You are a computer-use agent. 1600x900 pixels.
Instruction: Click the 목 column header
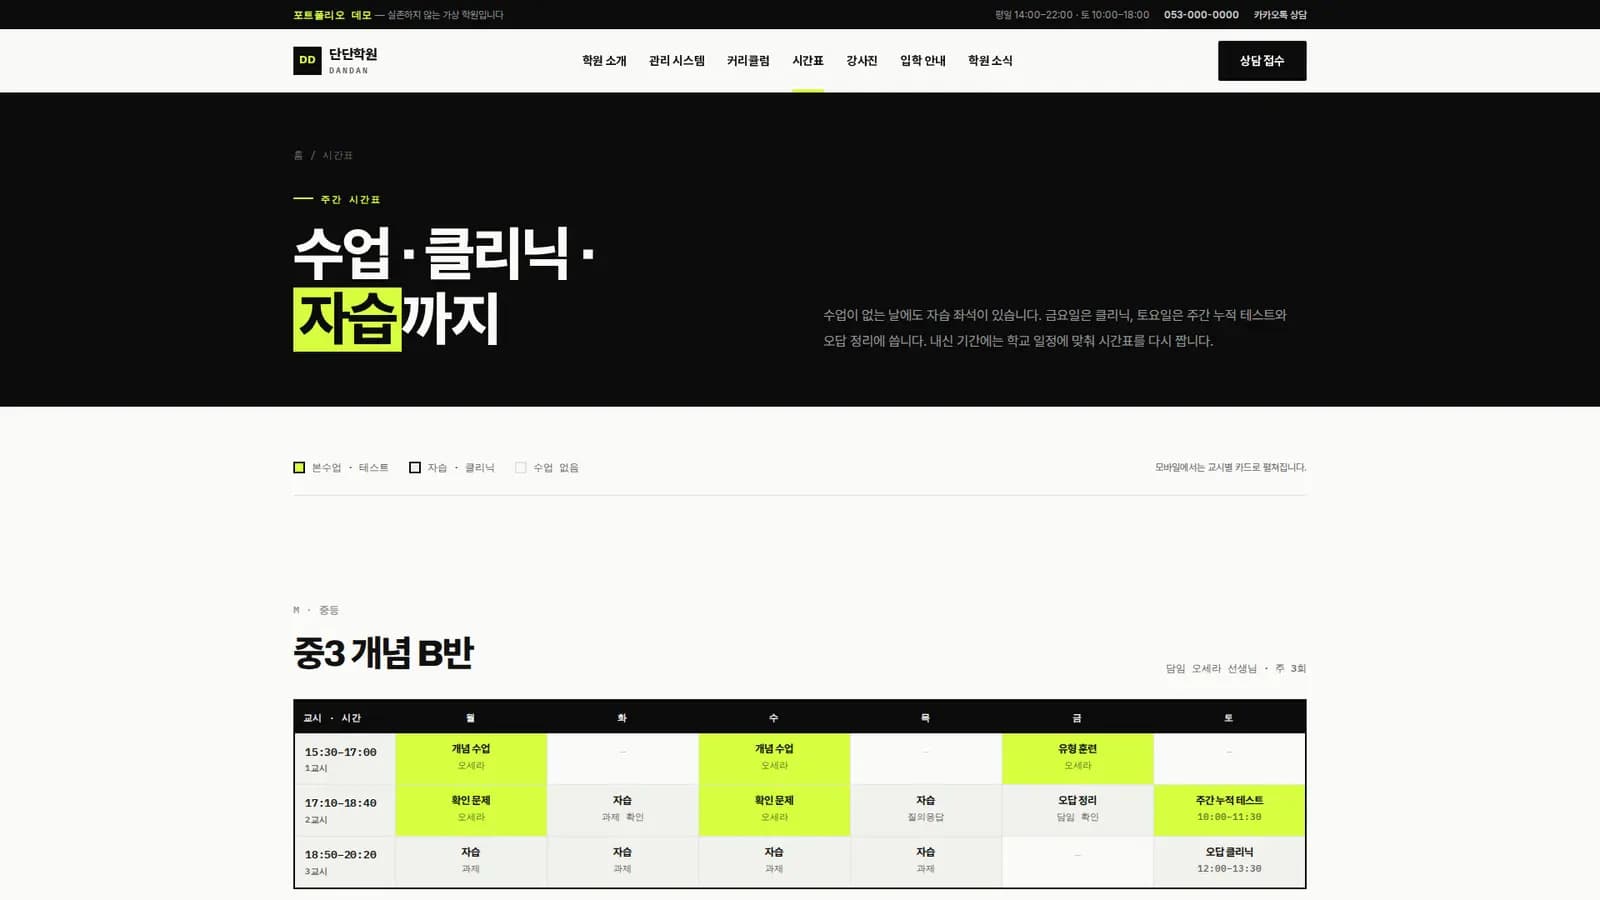coord(926,718)
